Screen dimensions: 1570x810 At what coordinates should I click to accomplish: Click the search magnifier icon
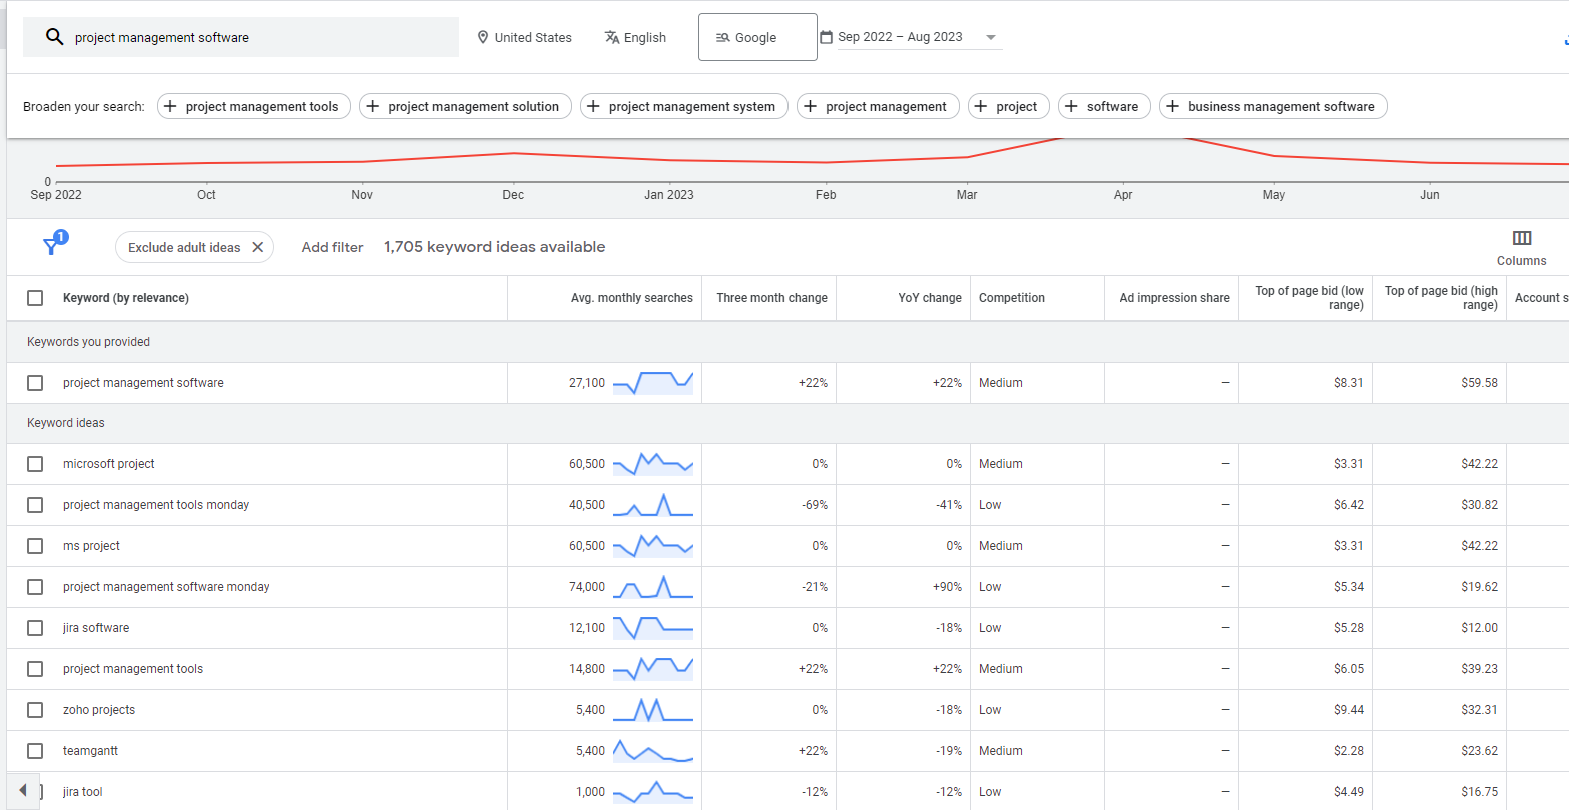click(54, 37)
